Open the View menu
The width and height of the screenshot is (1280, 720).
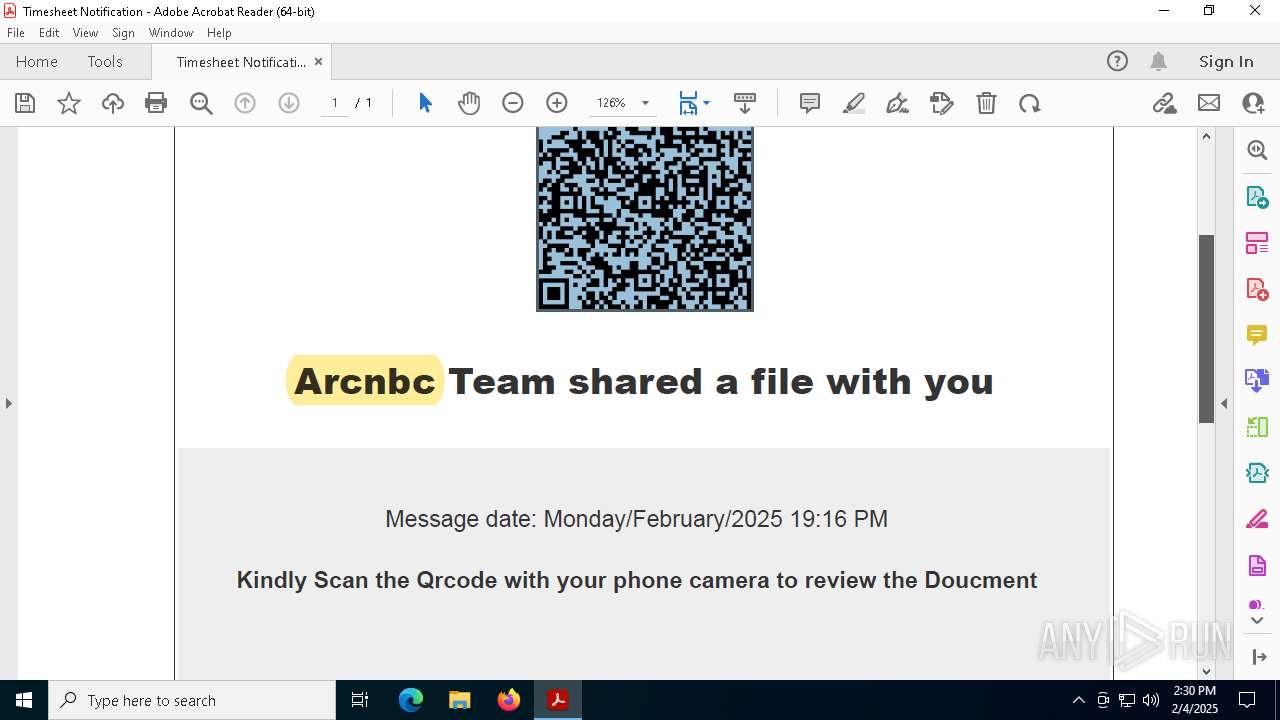click(x=86, y=33)
